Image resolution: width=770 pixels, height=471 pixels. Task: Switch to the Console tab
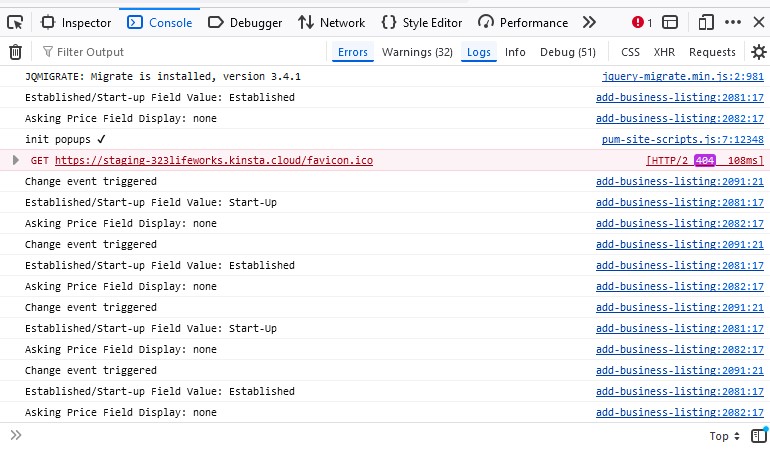pos(160,23)
